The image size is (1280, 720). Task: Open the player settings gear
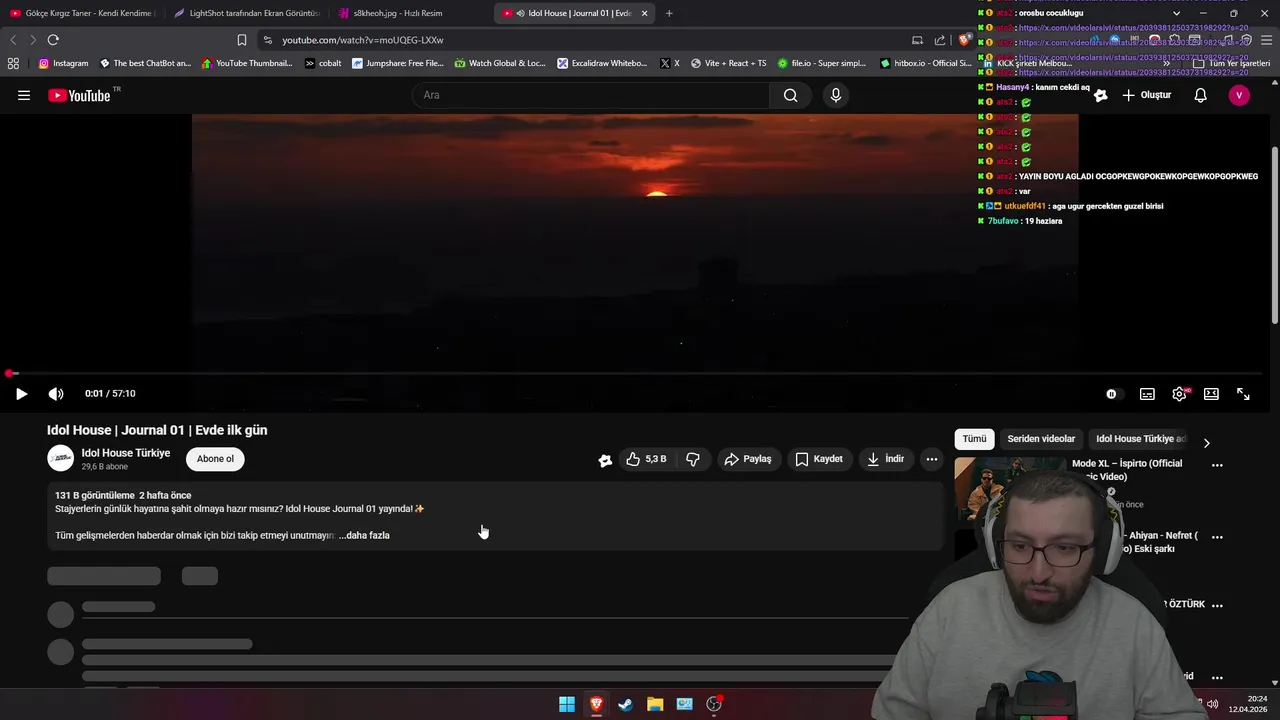pos(1179,394)
